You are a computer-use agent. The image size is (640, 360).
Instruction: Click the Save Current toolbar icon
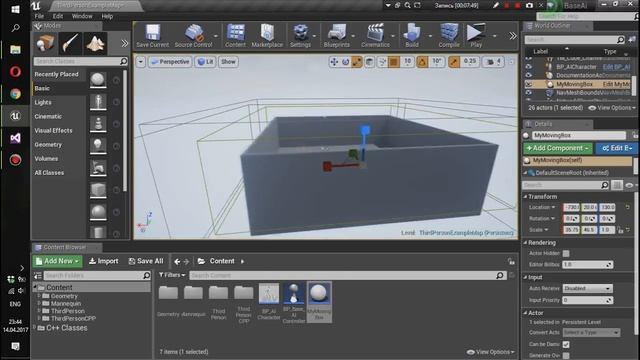[x=152, y=36]
